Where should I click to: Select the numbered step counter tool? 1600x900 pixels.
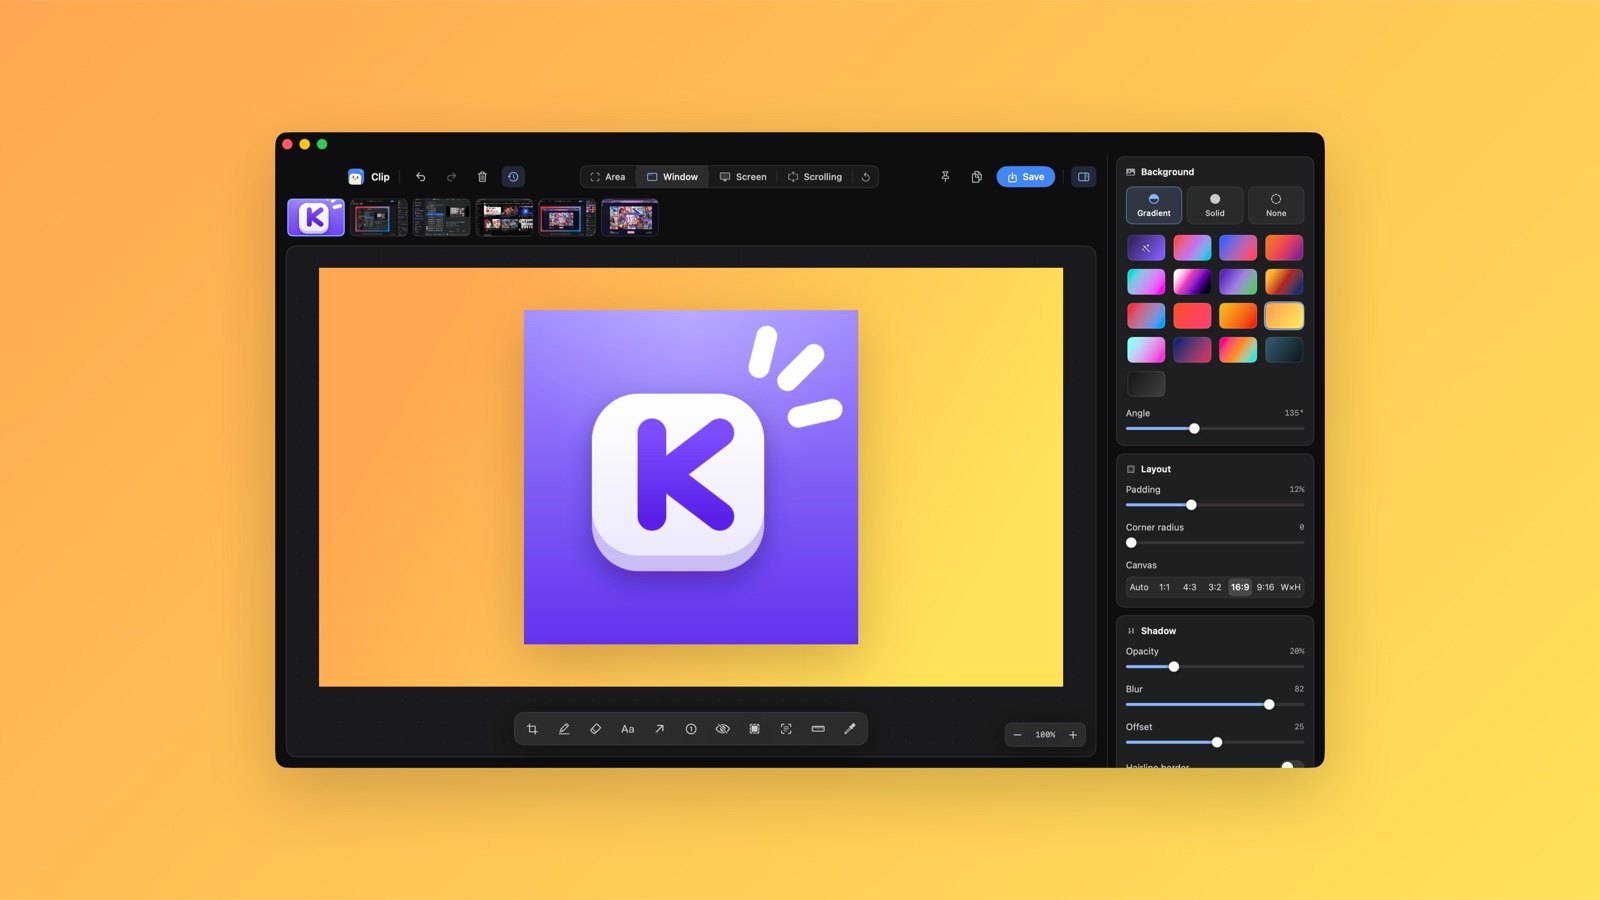691,729
